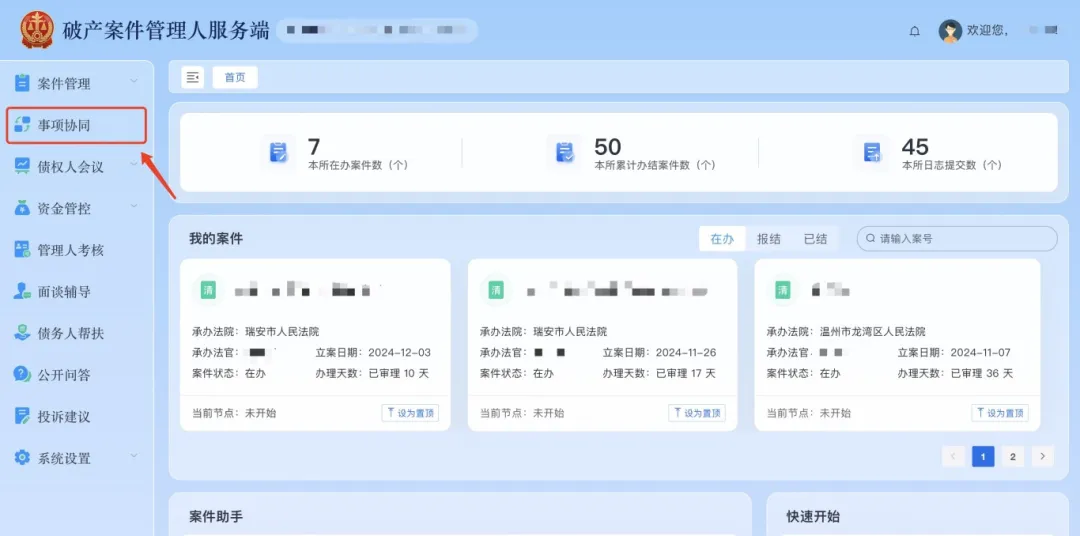Screen dimensions: 1080x536
Task: Click the 案件管理 clipboard icon
Action: pos(23,83)
